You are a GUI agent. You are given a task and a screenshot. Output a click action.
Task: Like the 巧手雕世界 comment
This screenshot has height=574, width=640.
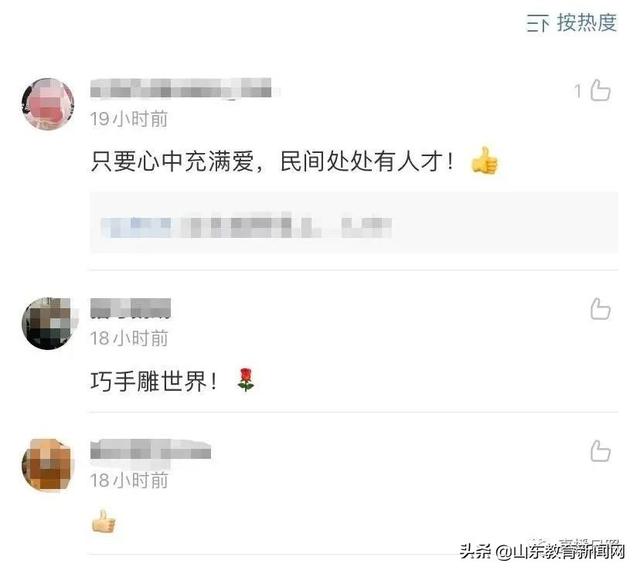600,309
